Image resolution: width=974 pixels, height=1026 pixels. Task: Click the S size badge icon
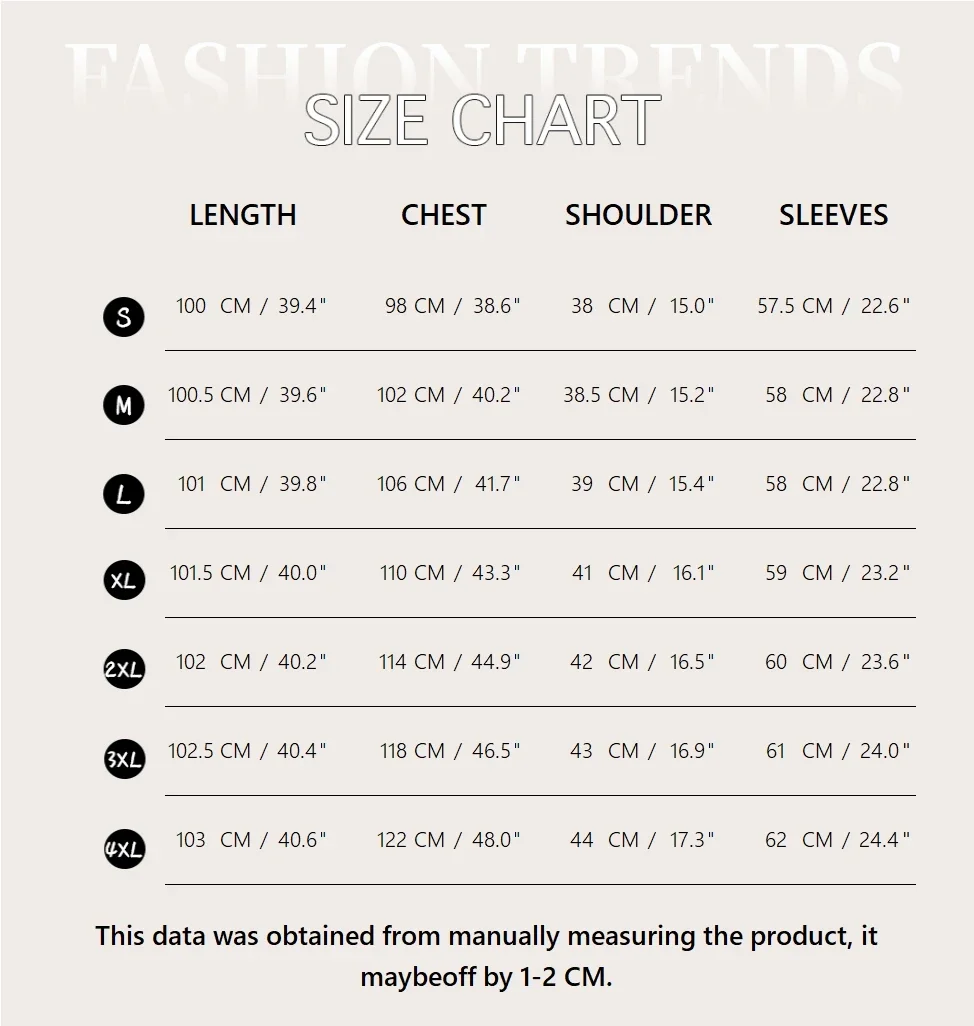pyautogui.click(x=124, y=317)
